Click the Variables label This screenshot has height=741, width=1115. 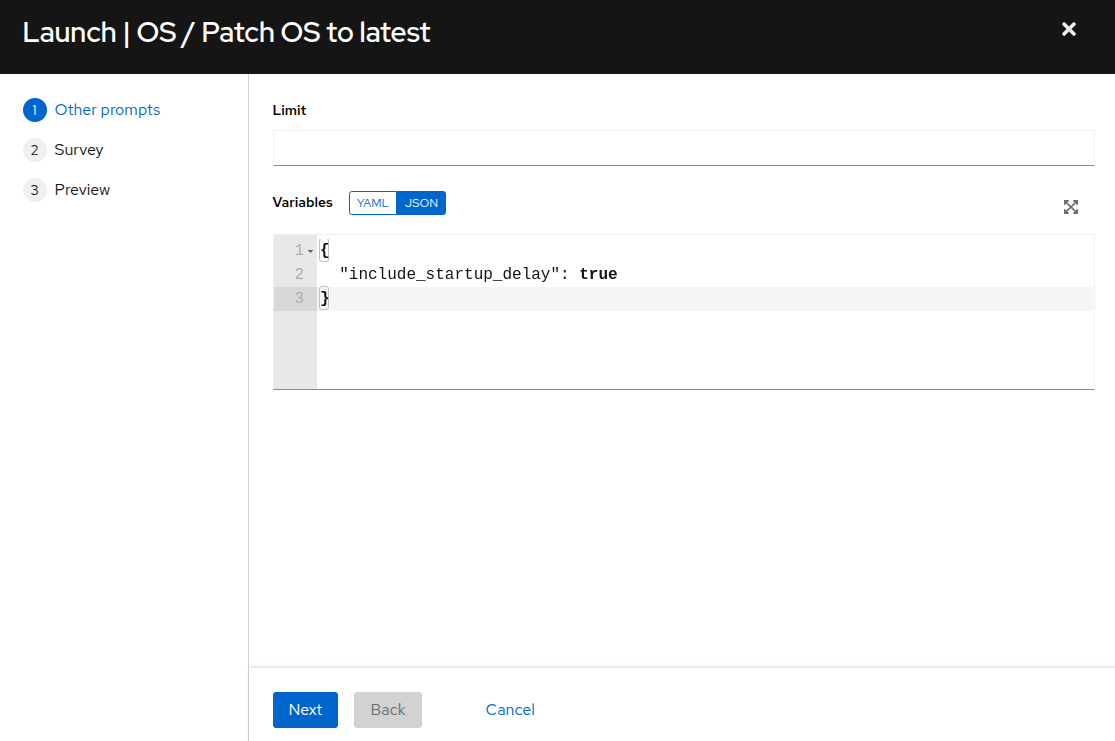(x=302, y=202)
